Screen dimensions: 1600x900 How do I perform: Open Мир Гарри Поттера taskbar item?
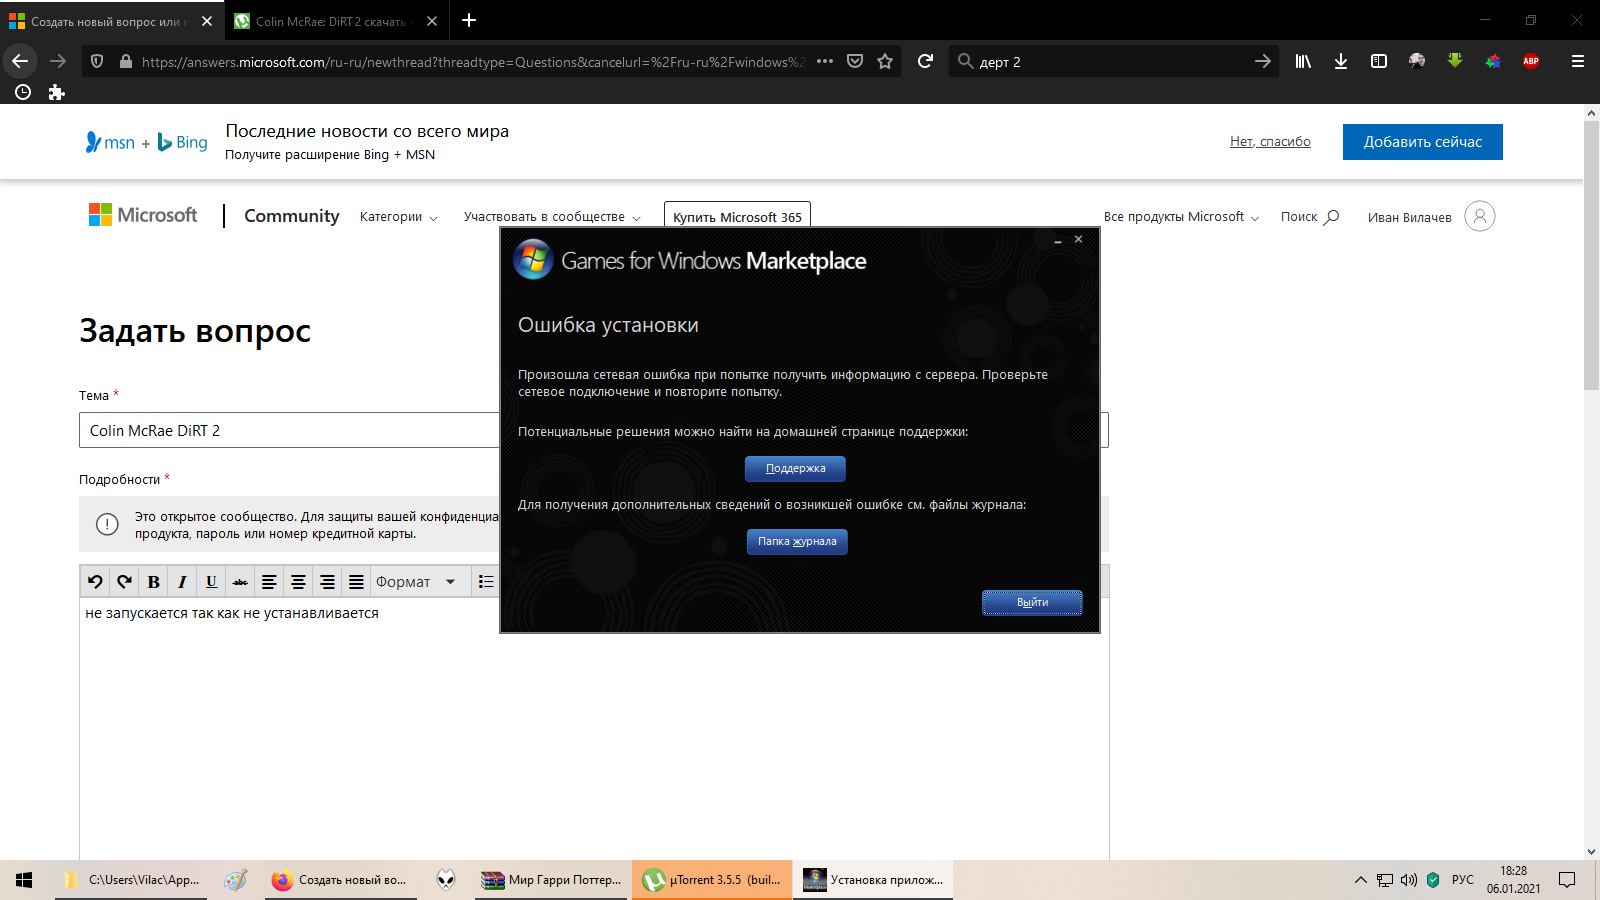[x=551, y=880]
